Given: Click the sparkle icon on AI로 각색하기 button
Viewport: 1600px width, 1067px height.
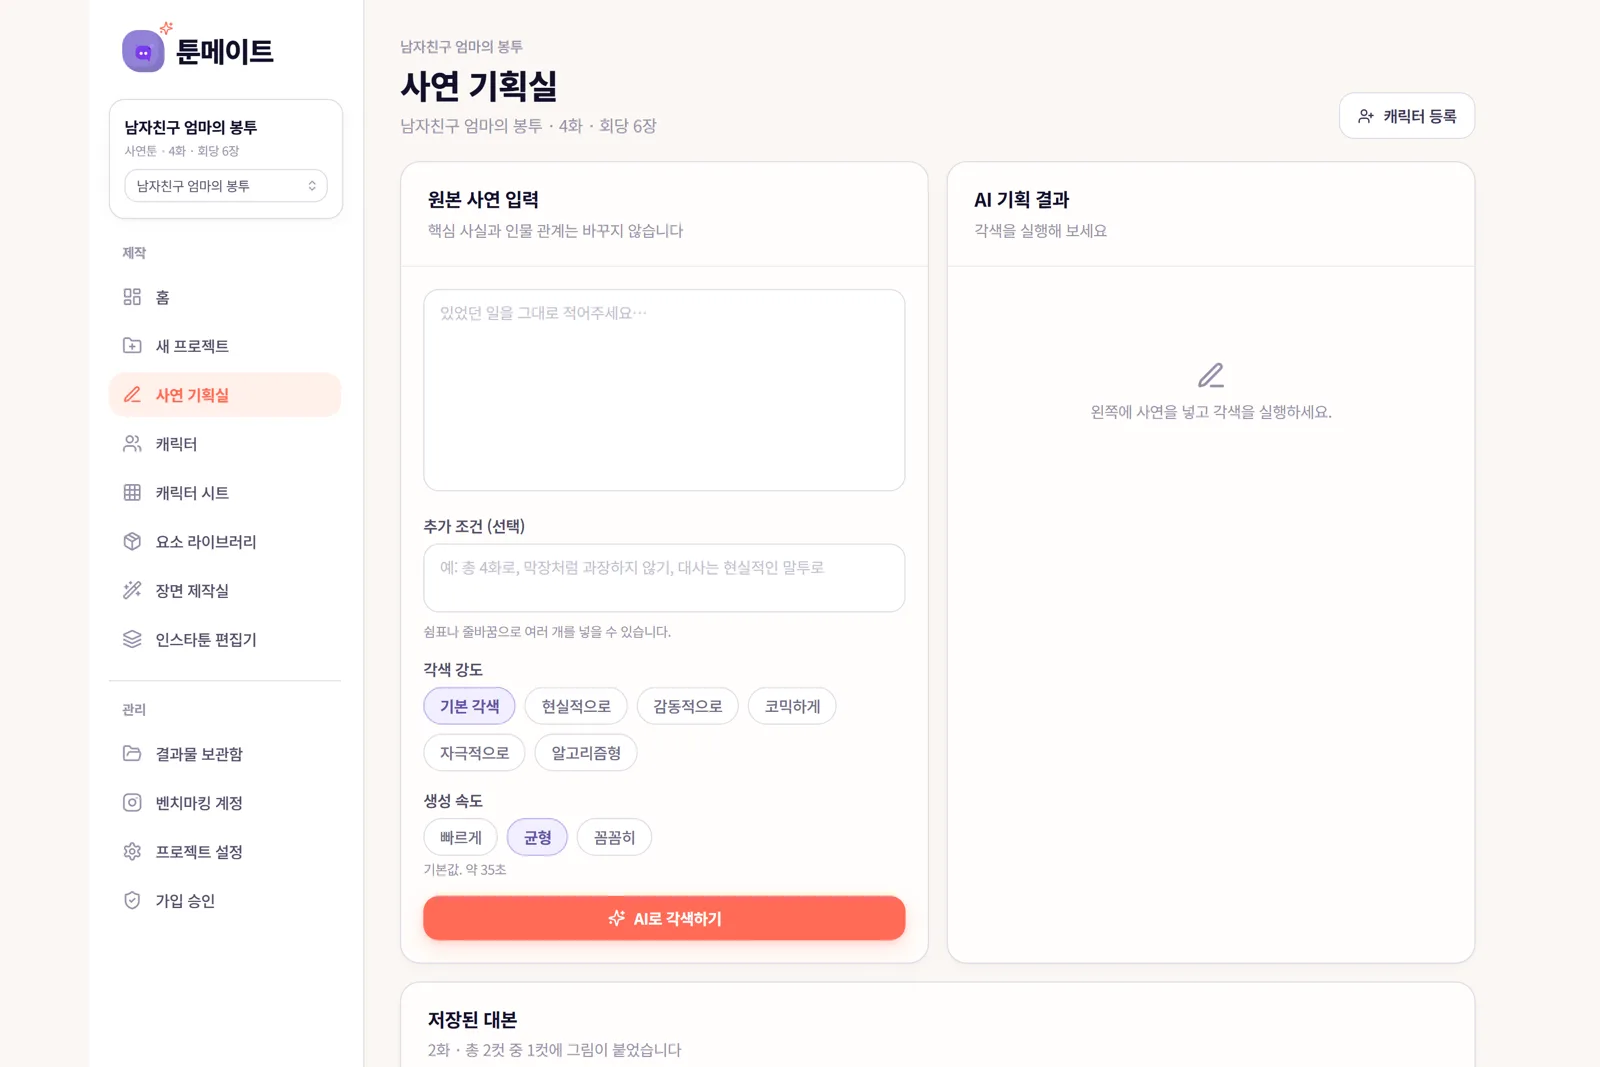Looking at the screenshot, I should tap(617, 918).
